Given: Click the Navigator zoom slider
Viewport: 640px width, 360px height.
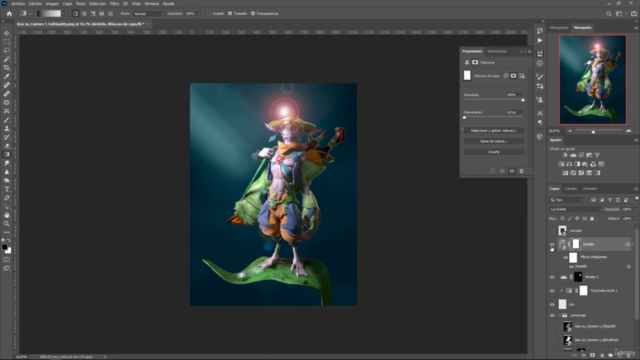Looking at the screenshot, I should 593,132.
